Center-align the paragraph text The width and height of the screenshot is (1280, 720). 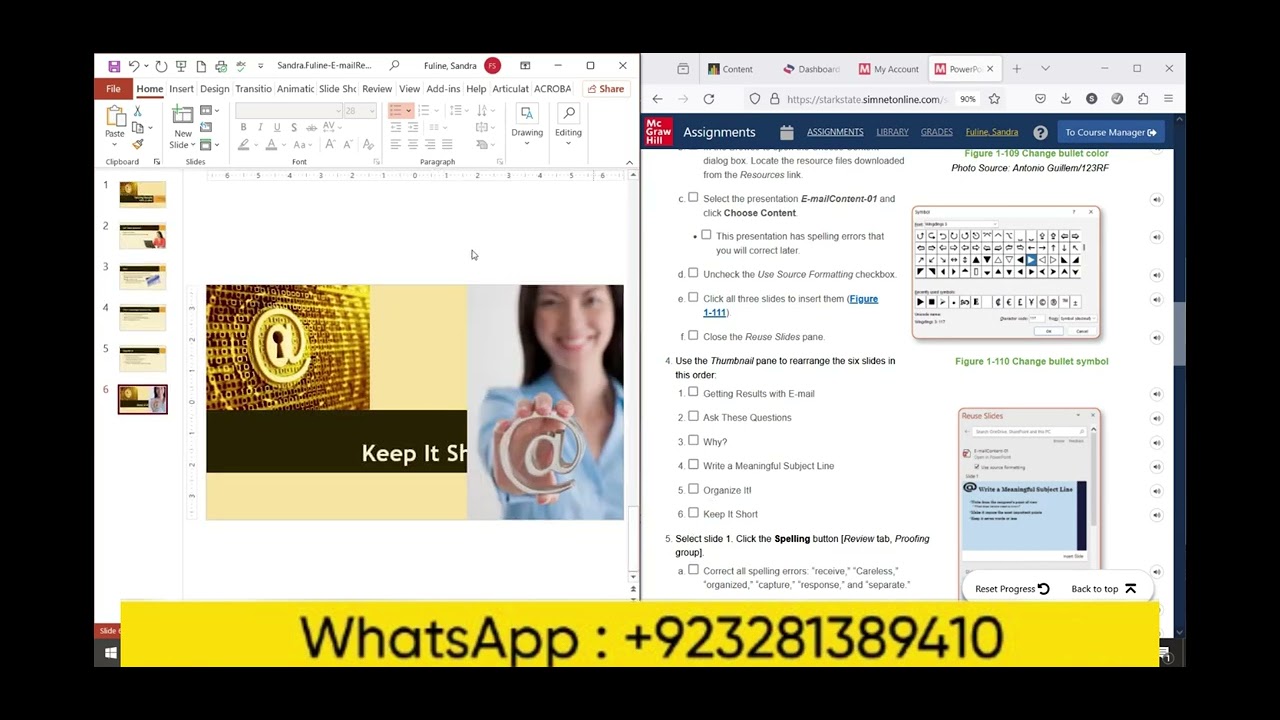coord(413,145)
